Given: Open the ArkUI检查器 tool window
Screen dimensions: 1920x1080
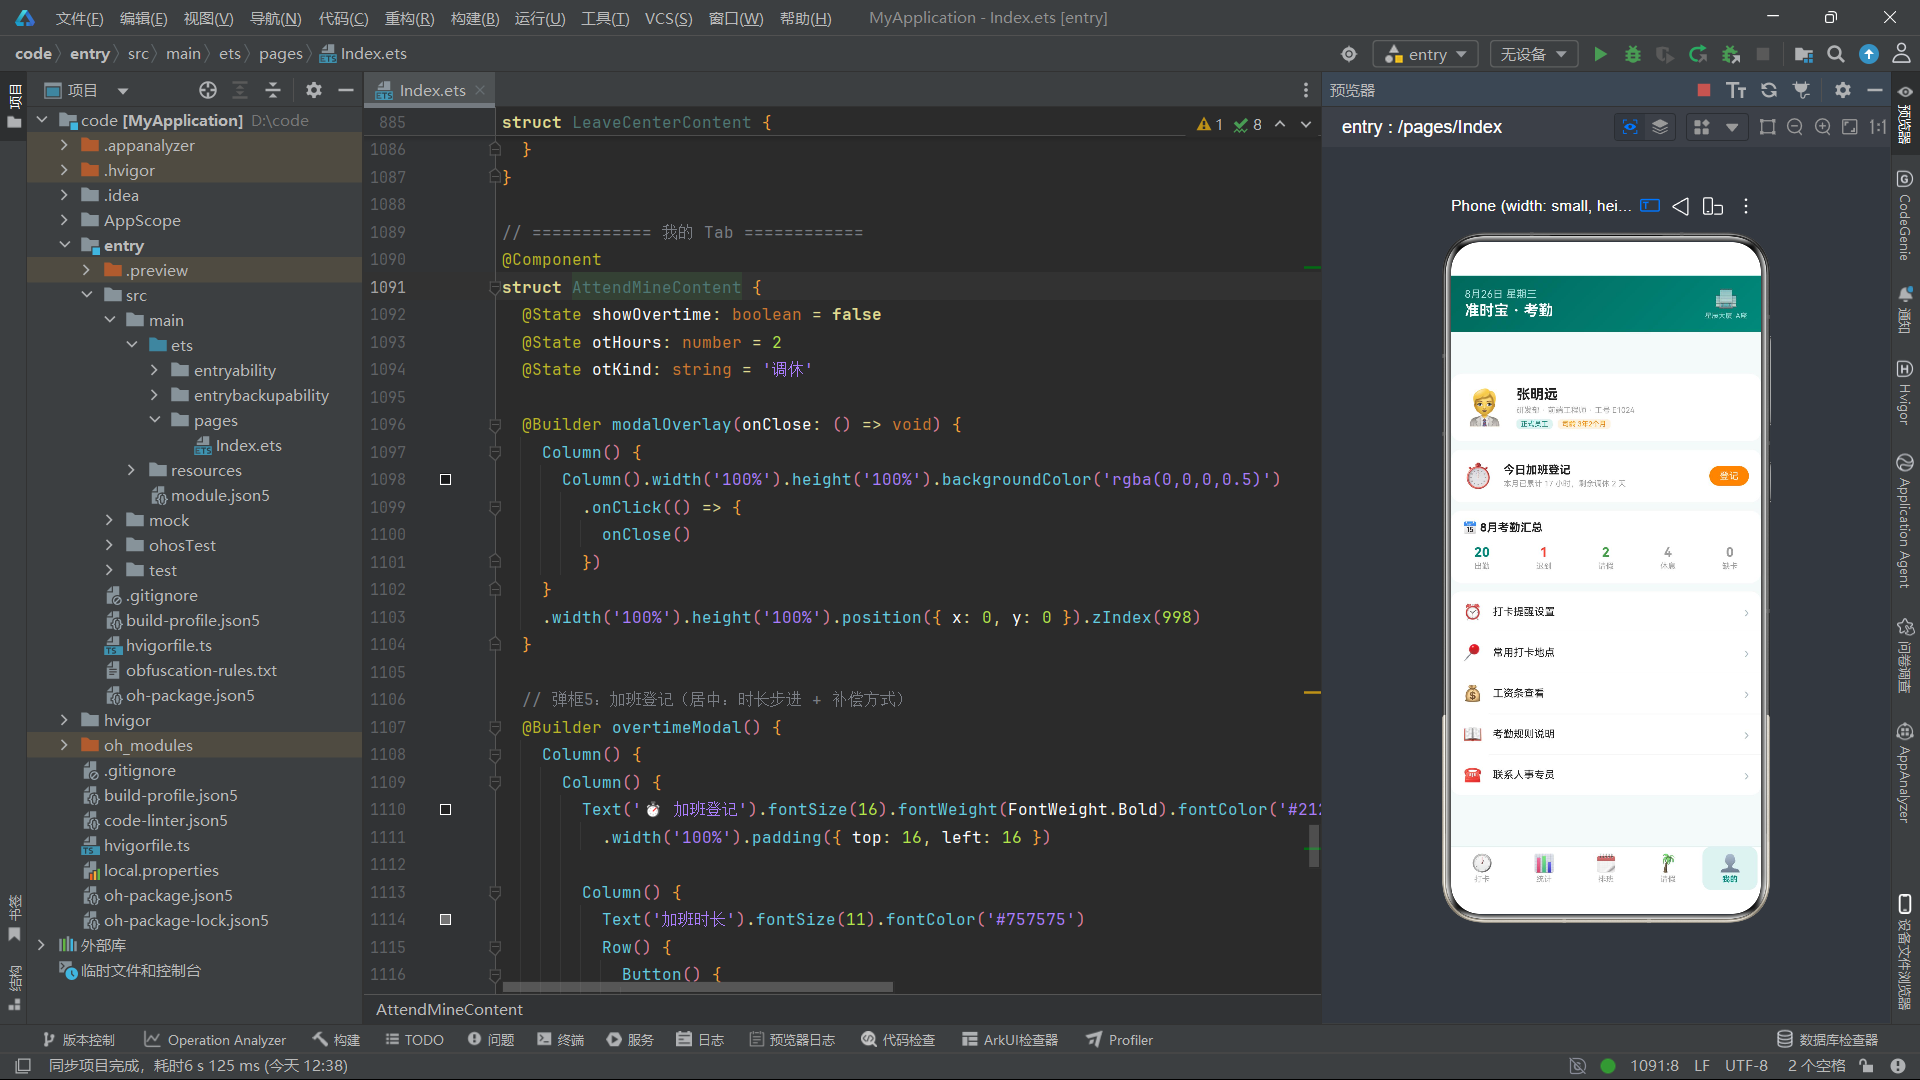Looking at the screenshot, I should [1010, 1040].
